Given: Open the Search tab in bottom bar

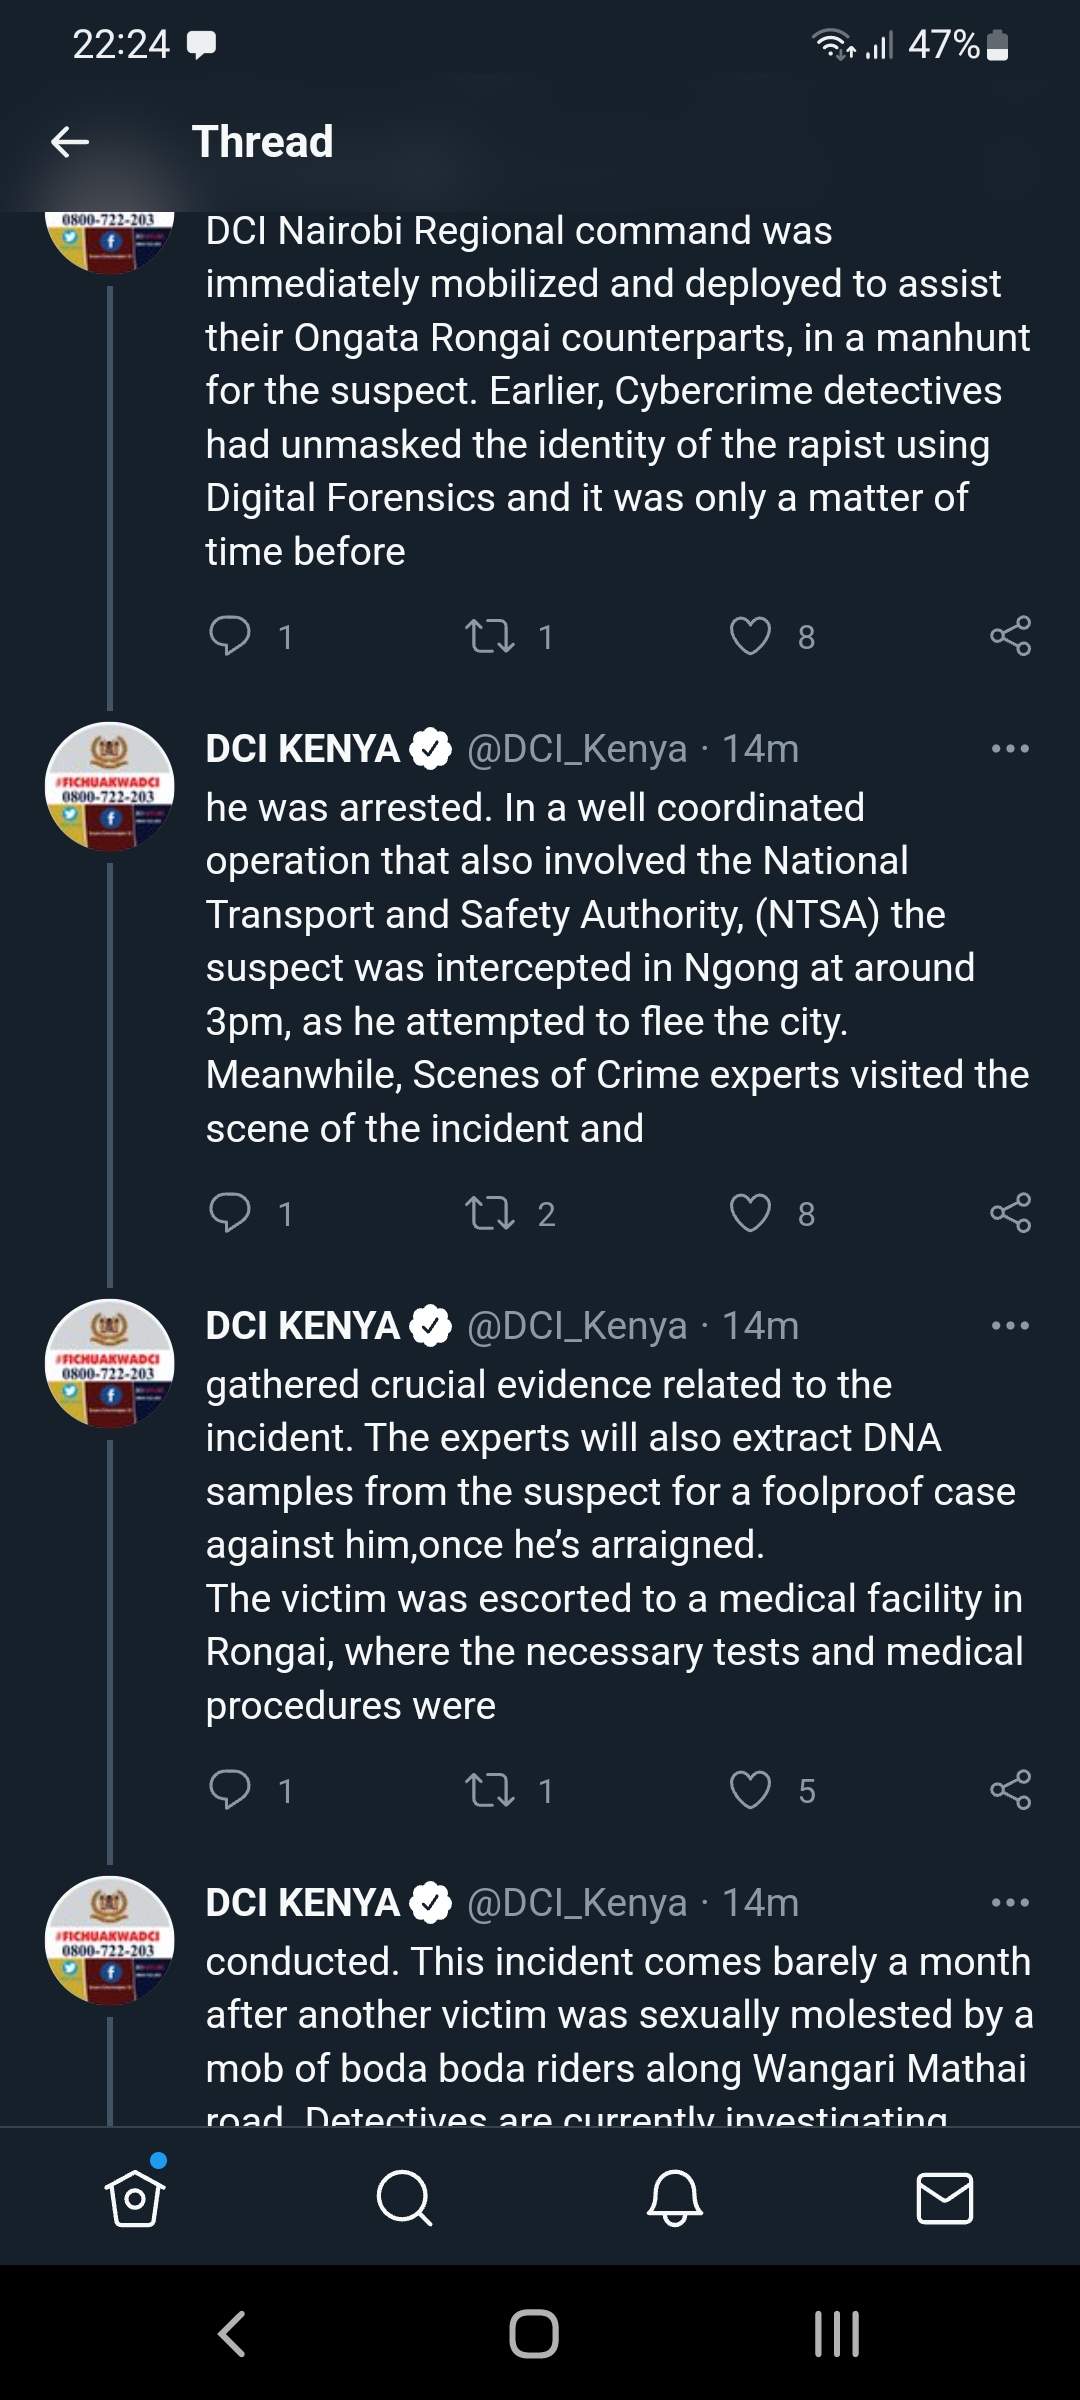Looking at the screenshot, I should (x=405, y=2197).
